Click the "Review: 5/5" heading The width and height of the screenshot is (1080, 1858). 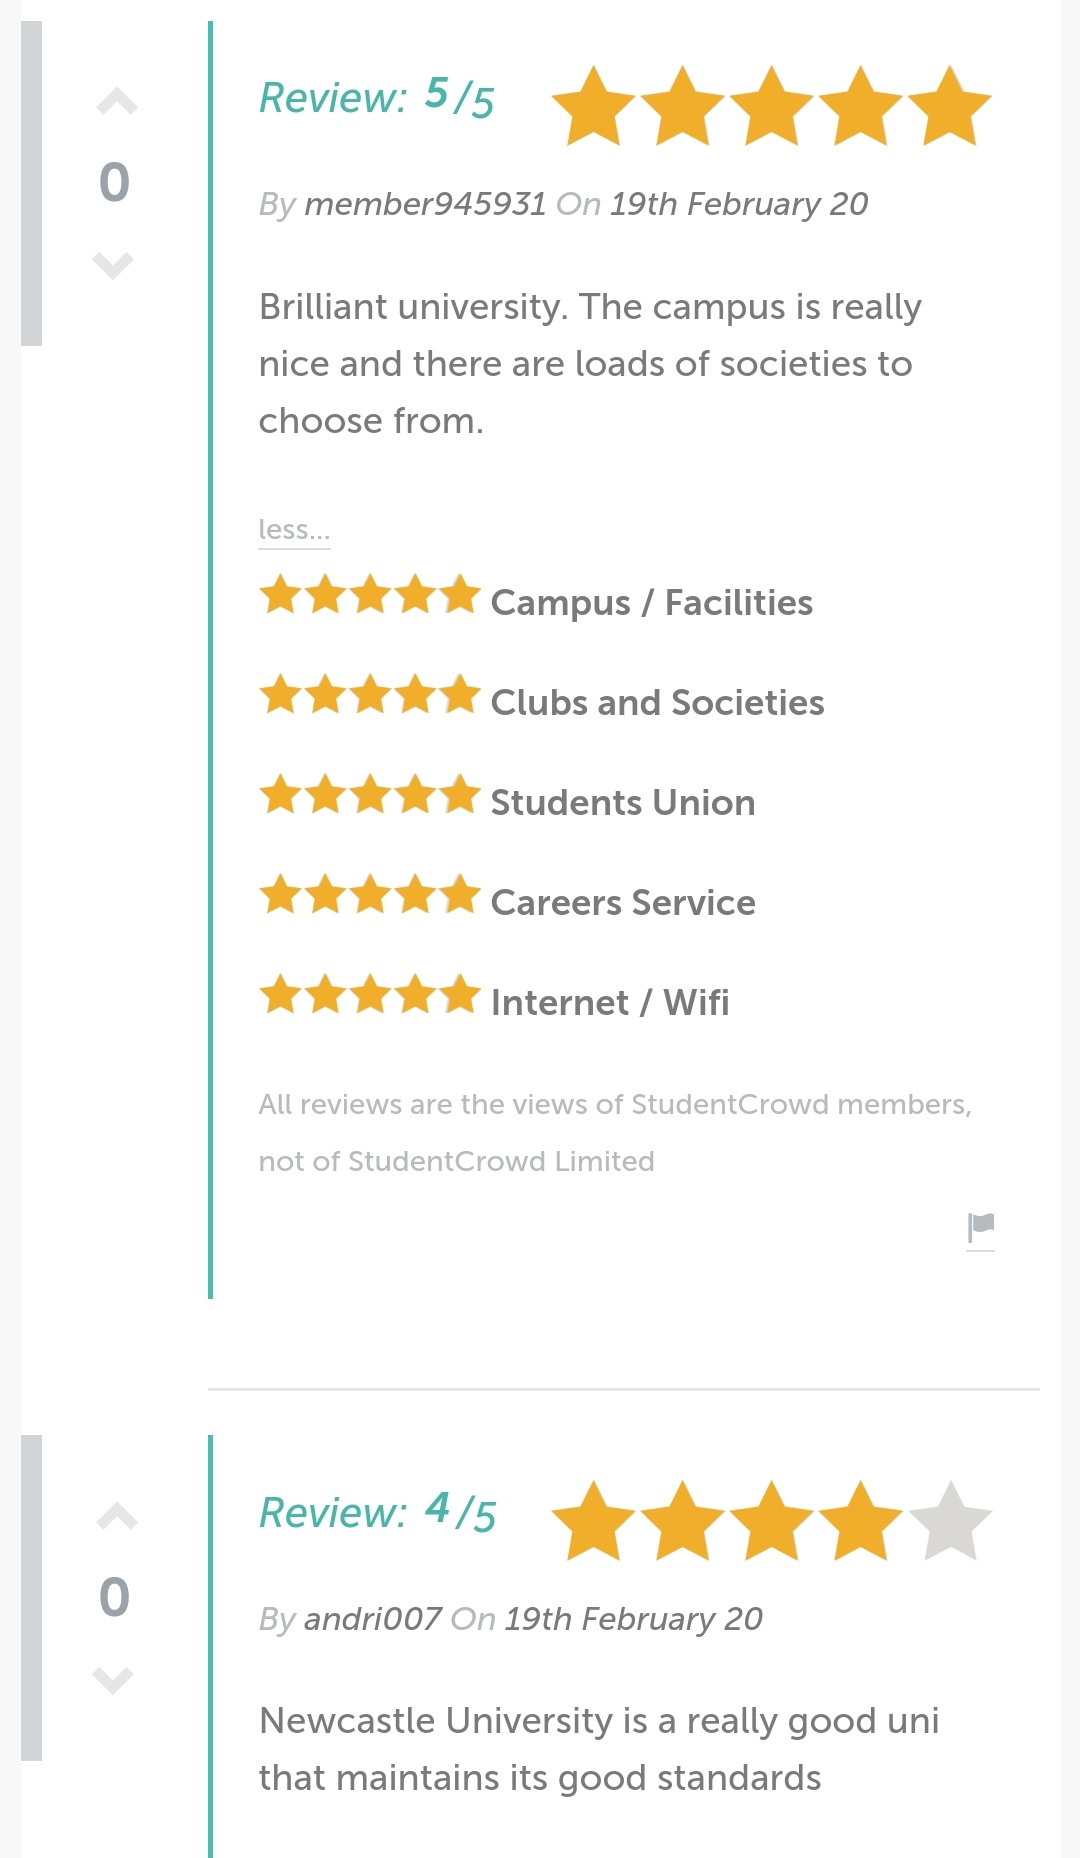376,98
